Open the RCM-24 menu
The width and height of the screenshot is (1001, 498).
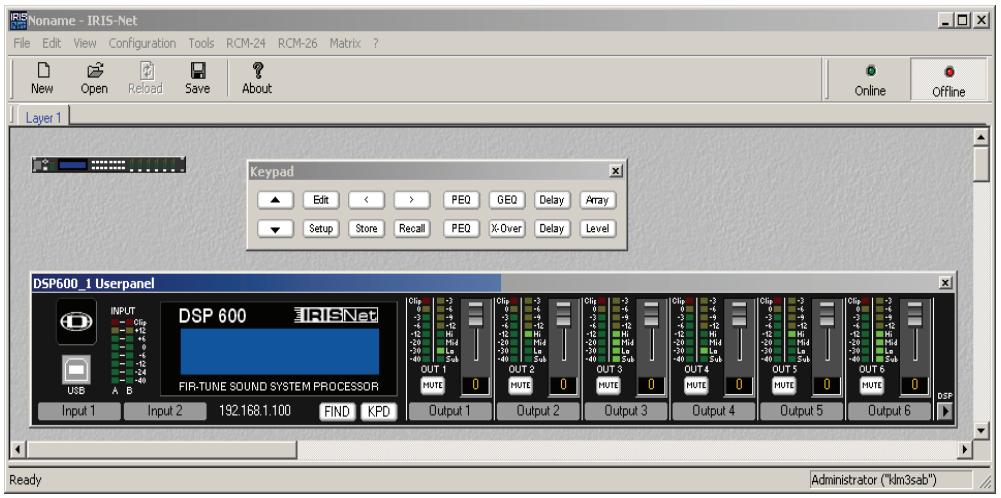[x=246, y=43]
